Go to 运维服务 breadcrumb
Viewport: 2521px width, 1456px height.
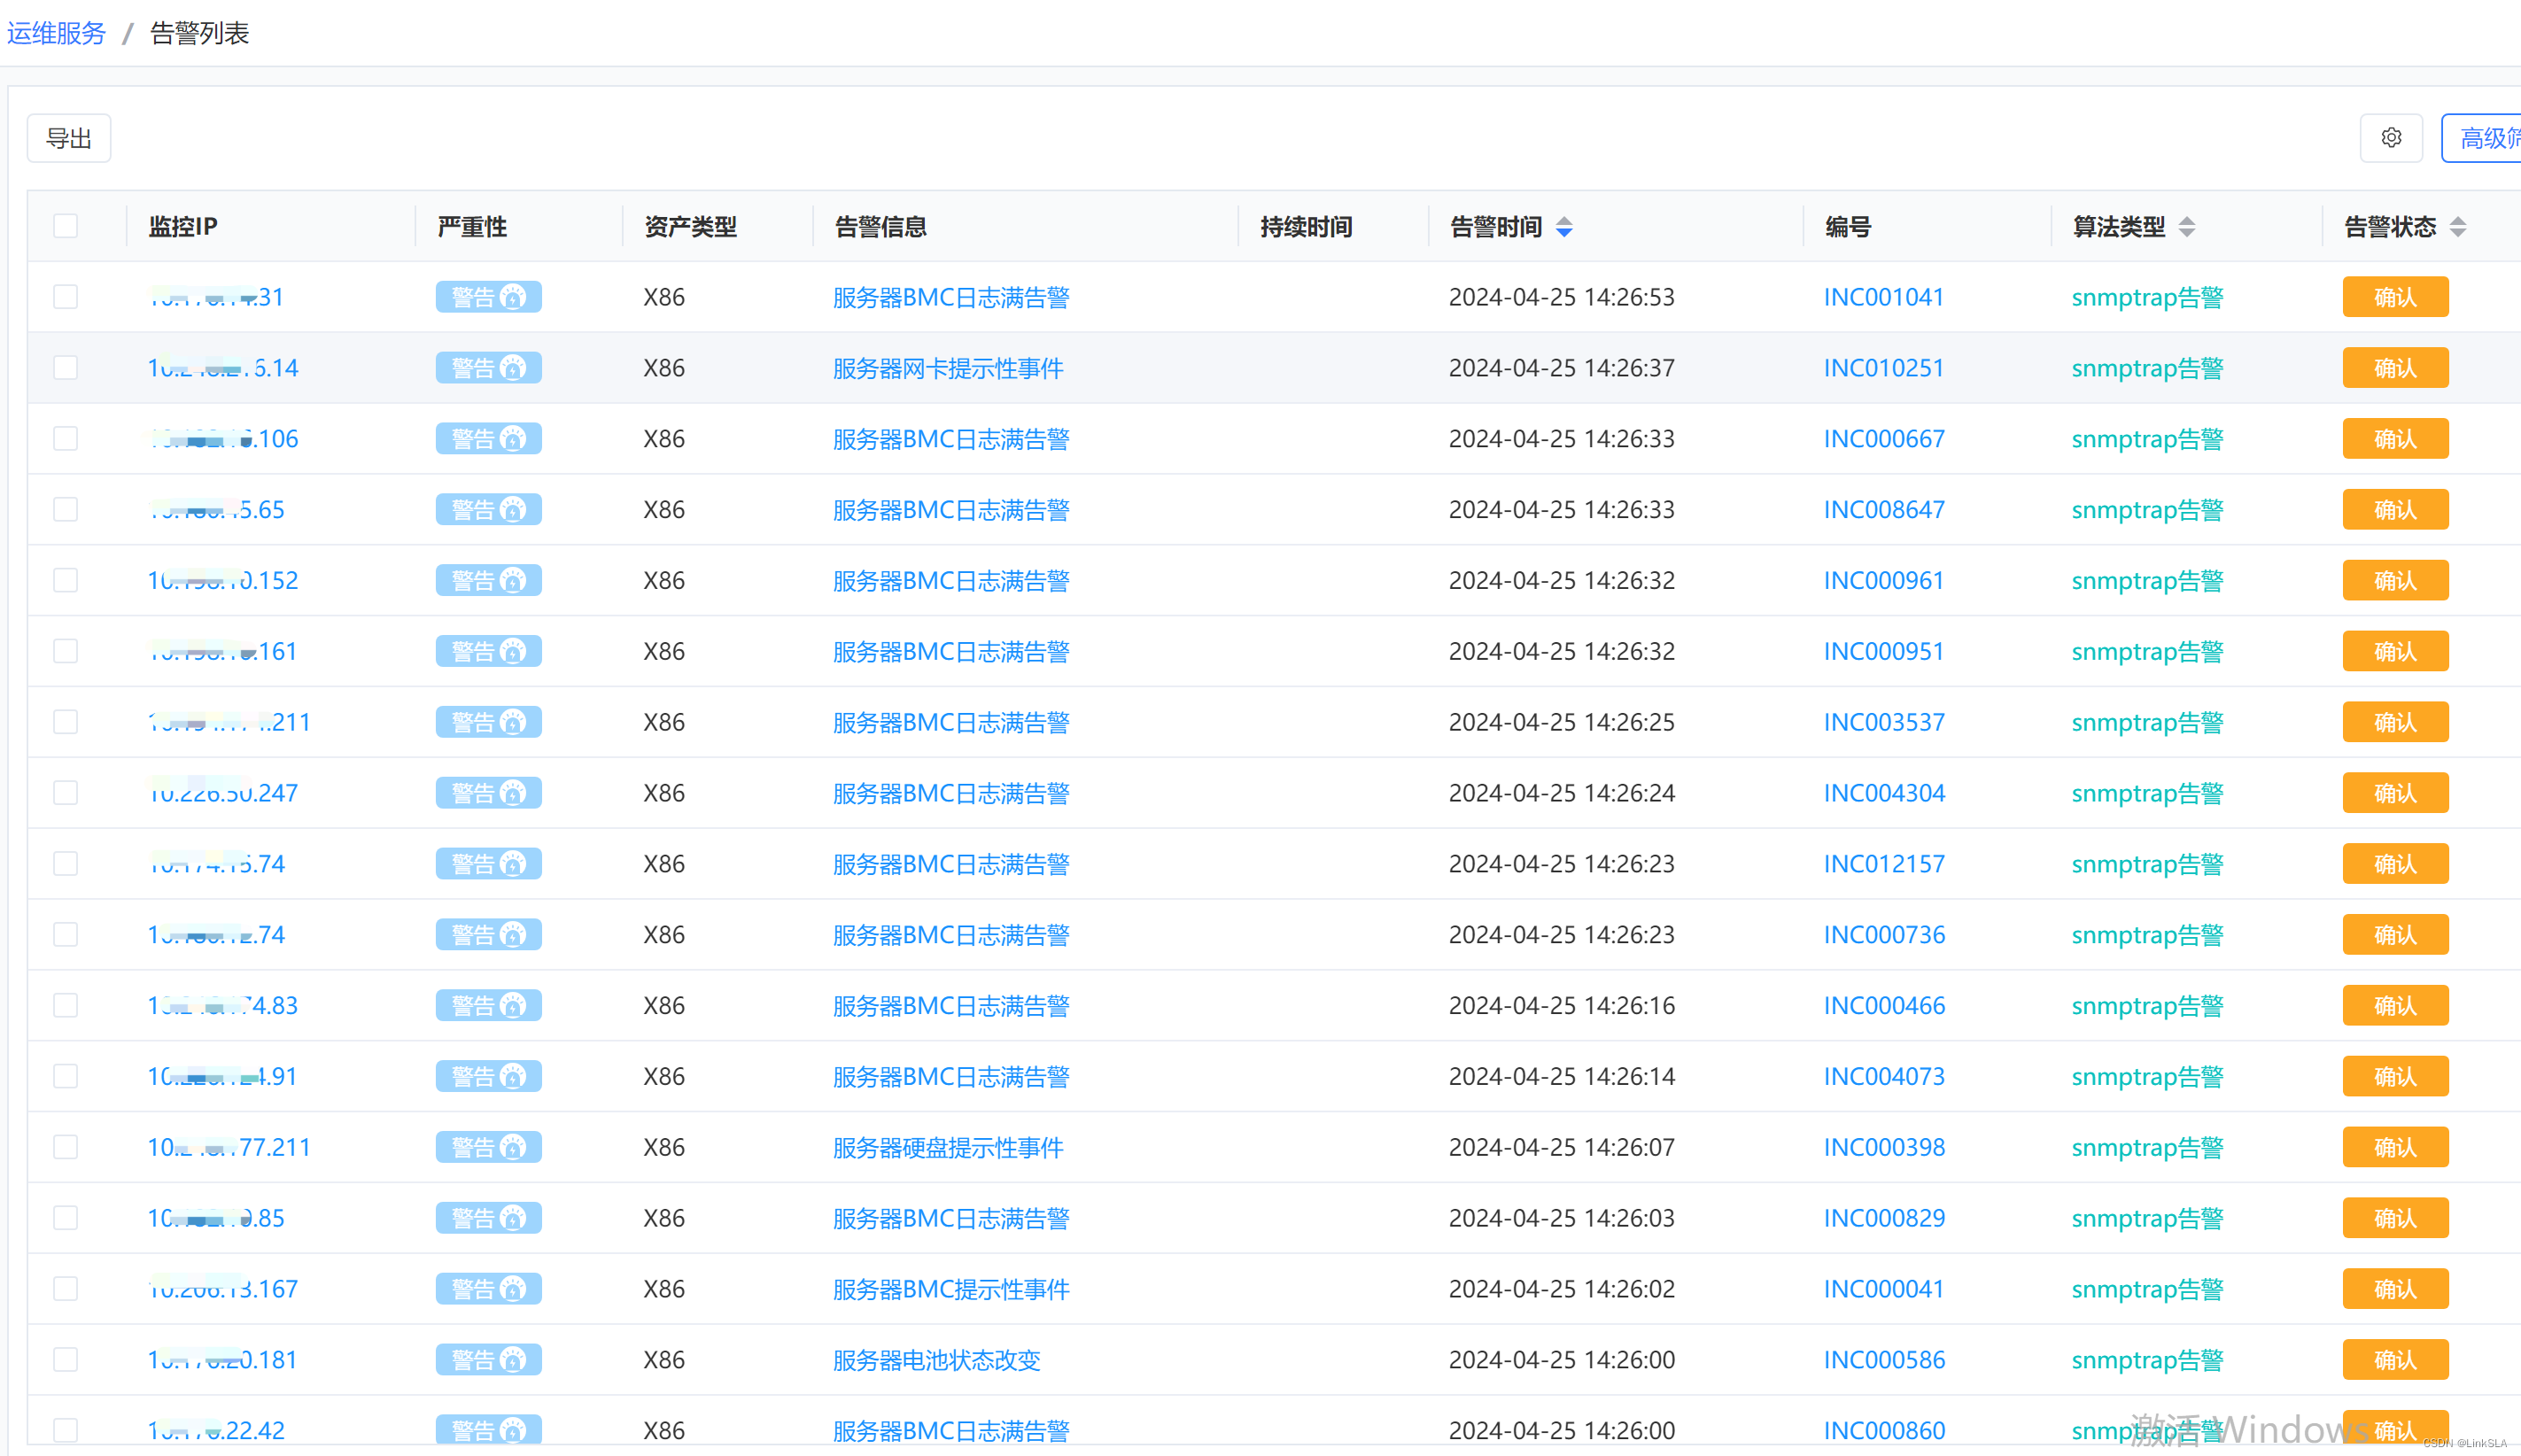click(56, 33)
